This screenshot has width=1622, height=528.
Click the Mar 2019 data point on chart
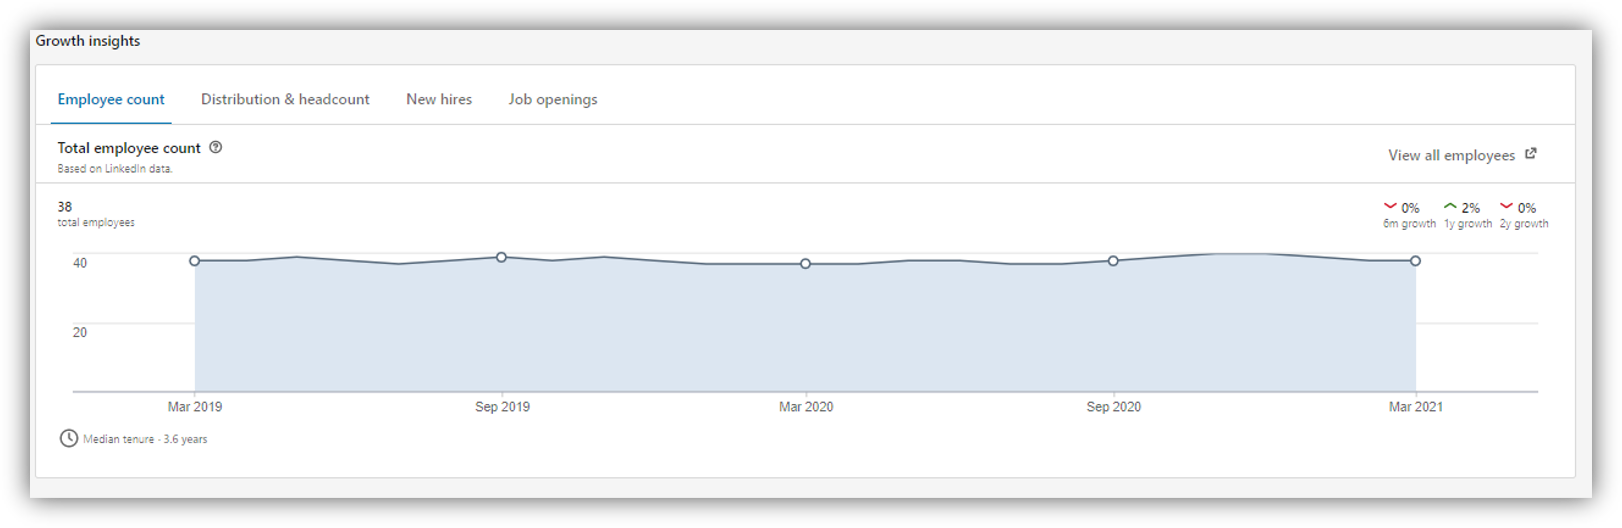coord(195,261)
